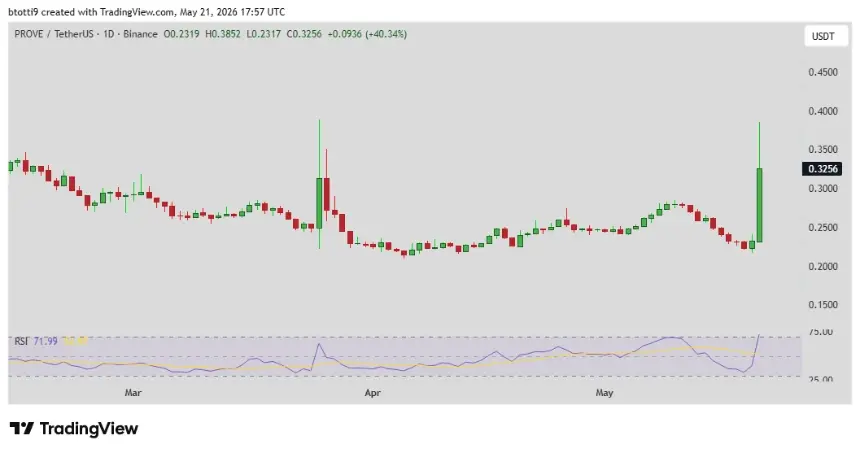Click the Low value L0.2317
860x453 pixels.
click(x=263, y=34)
